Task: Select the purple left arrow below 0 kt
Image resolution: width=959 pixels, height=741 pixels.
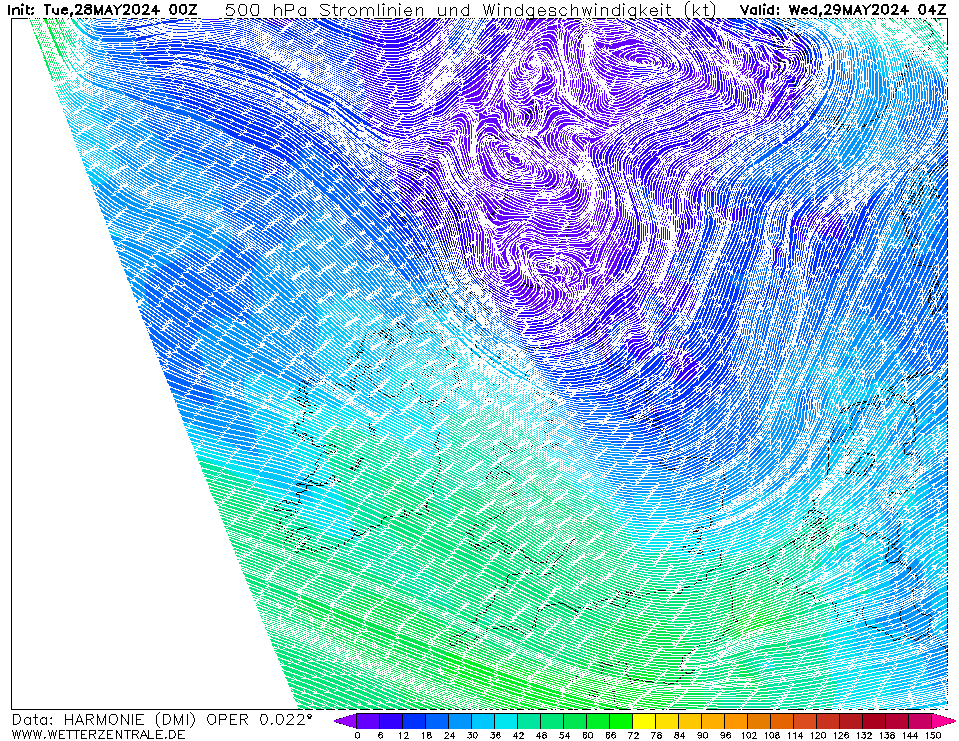Action: (344, 721)
